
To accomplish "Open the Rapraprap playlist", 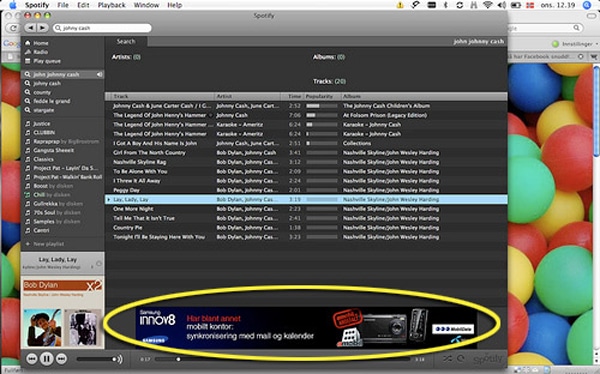I will (x=63, y=141).
